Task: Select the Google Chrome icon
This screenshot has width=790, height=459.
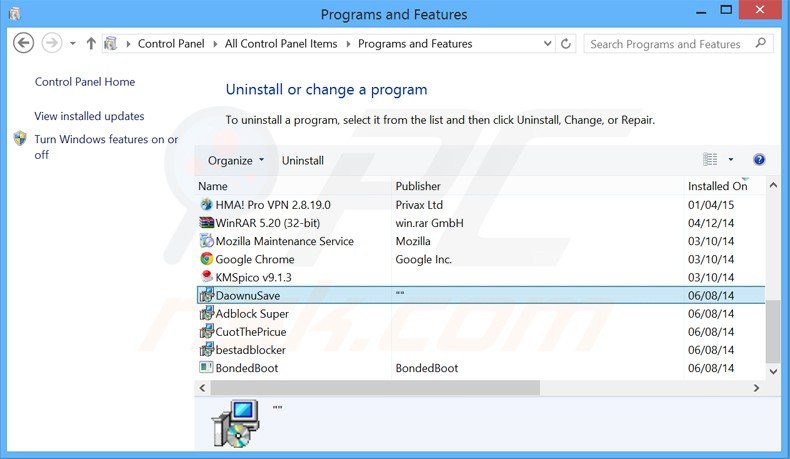Action: [207, 259]
